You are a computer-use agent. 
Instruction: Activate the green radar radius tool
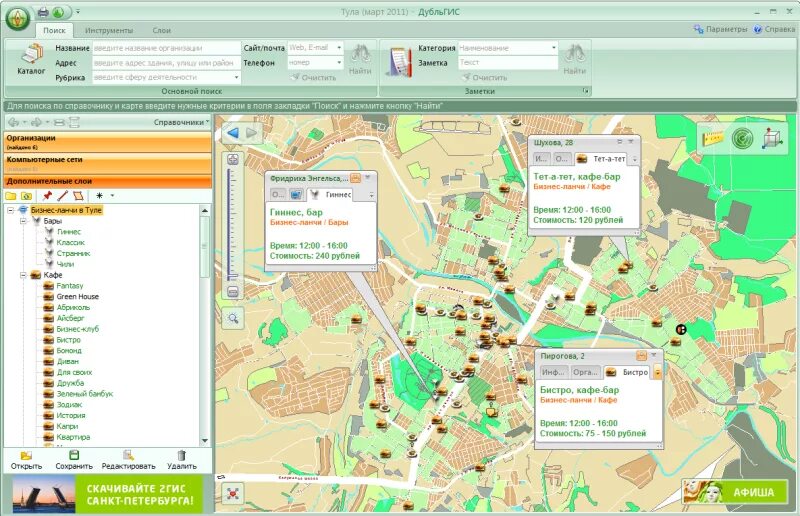pyautogui.click(x=742, y=138)
